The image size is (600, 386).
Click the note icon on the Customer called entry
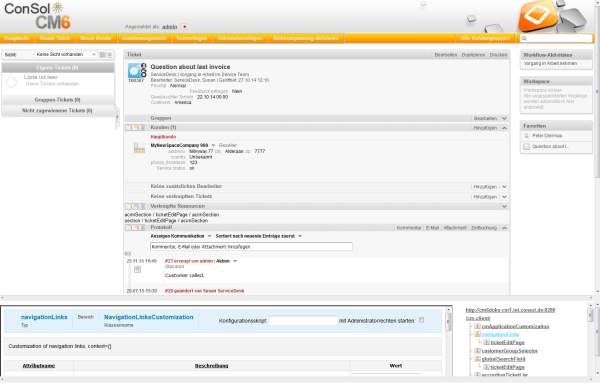point(137,269)
